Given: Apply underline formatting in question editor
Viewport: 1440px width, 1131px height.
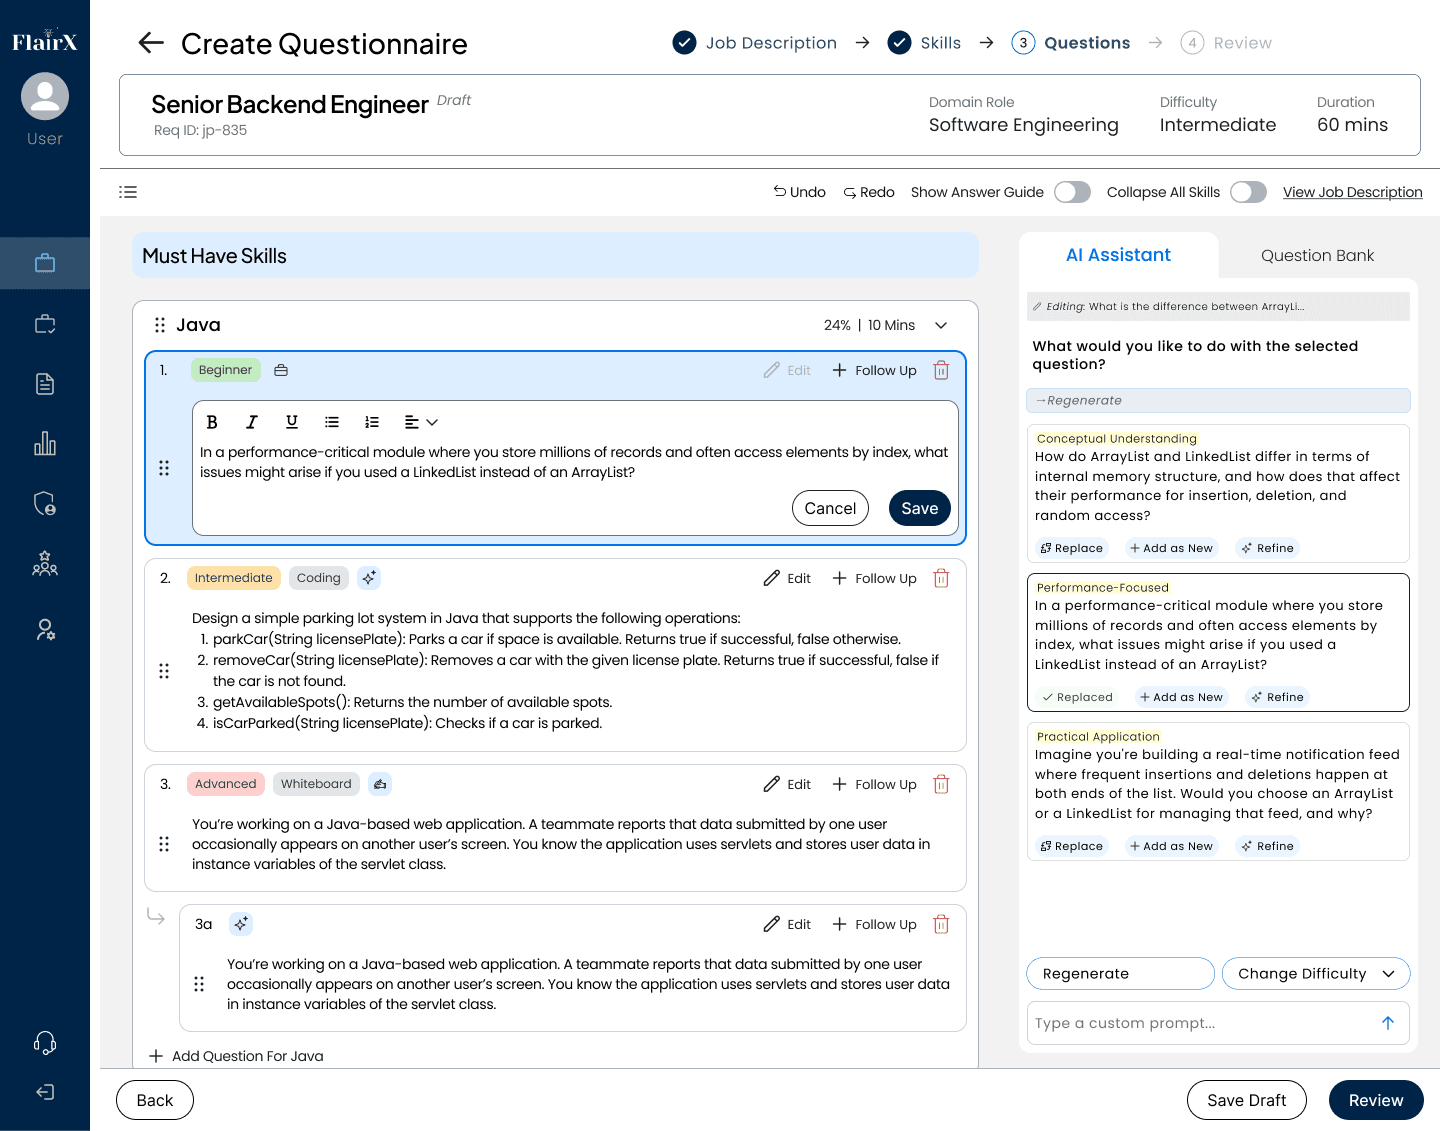Looking at the screenshot, I should click(292, 422).
